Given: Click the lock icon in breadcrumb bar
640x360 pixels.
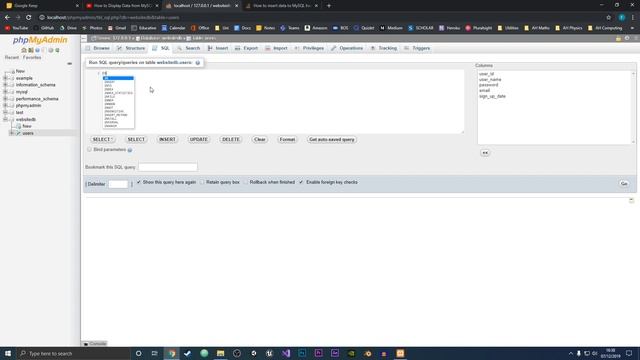Looking at the screenshot, I should (x=618, y=38).
